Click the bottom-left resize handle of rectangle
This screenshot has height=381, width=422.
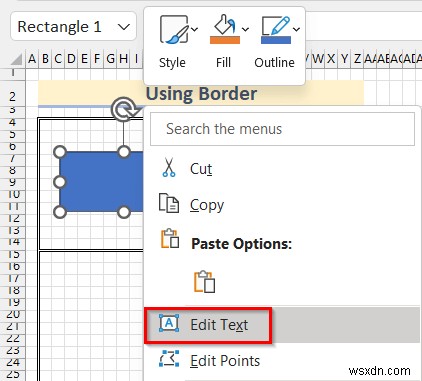tap(60, 212)
